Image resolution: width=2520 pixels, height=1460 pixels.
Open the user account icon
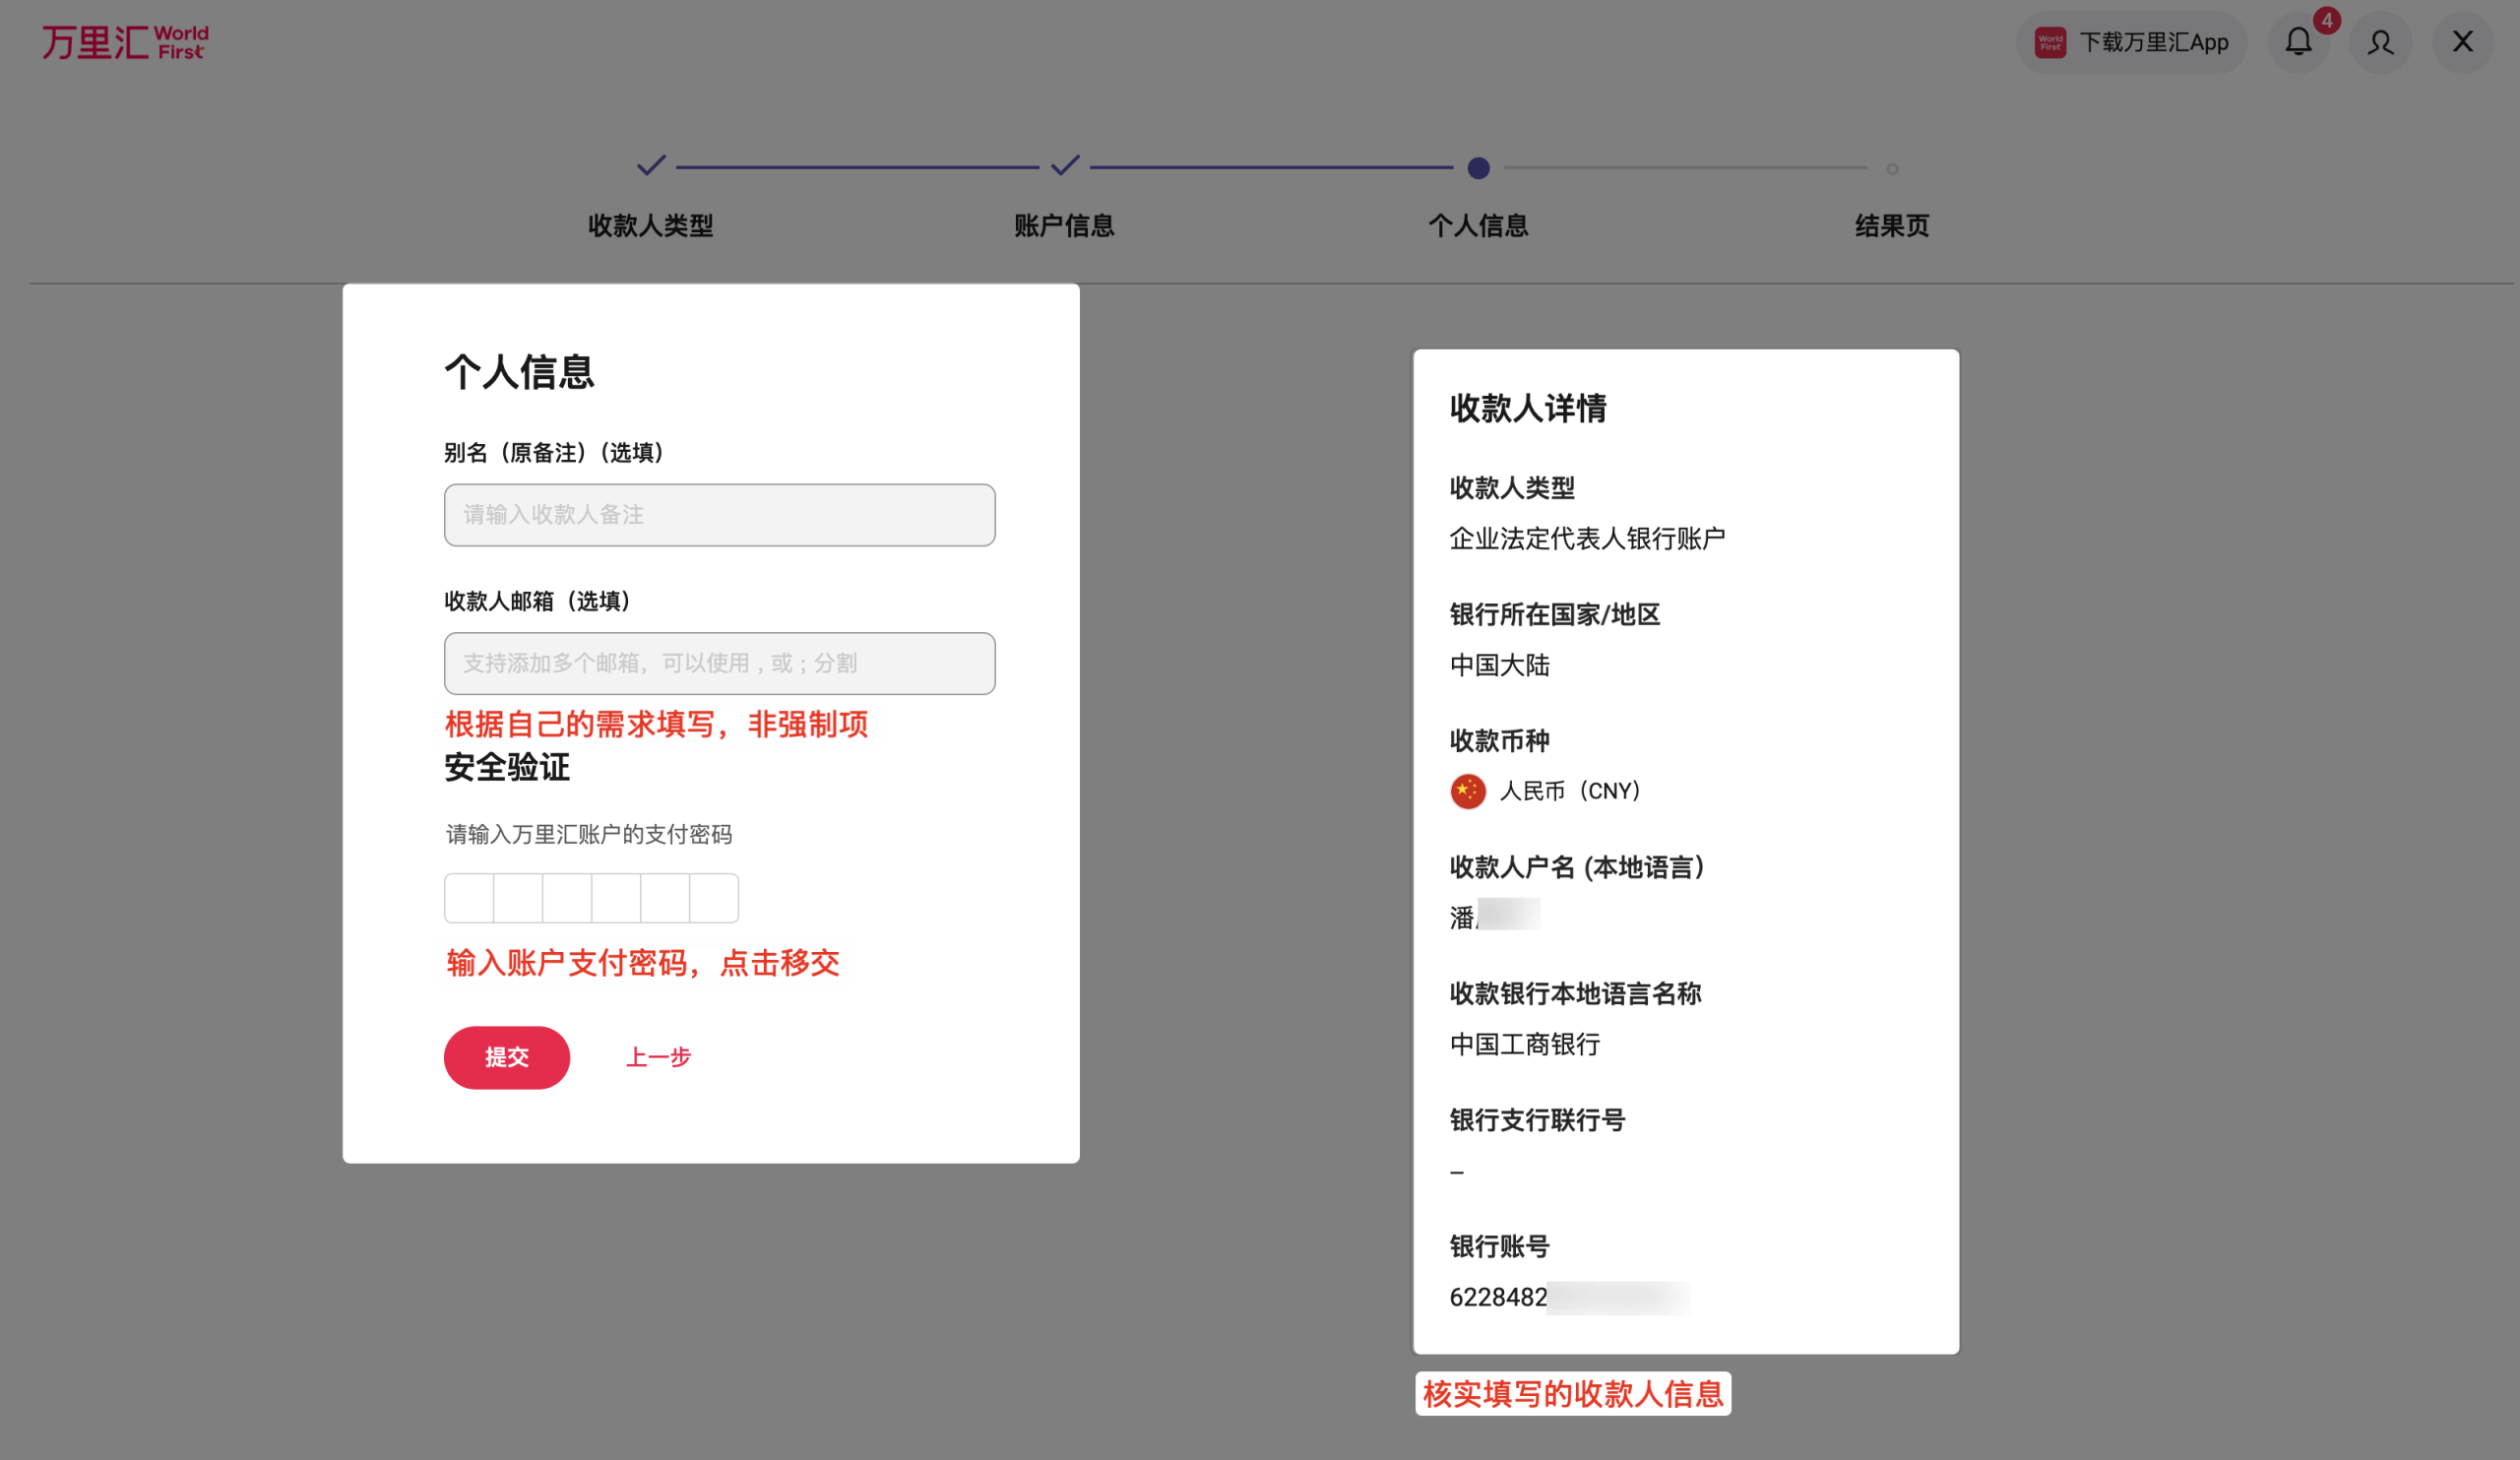tap(2381, 42)
